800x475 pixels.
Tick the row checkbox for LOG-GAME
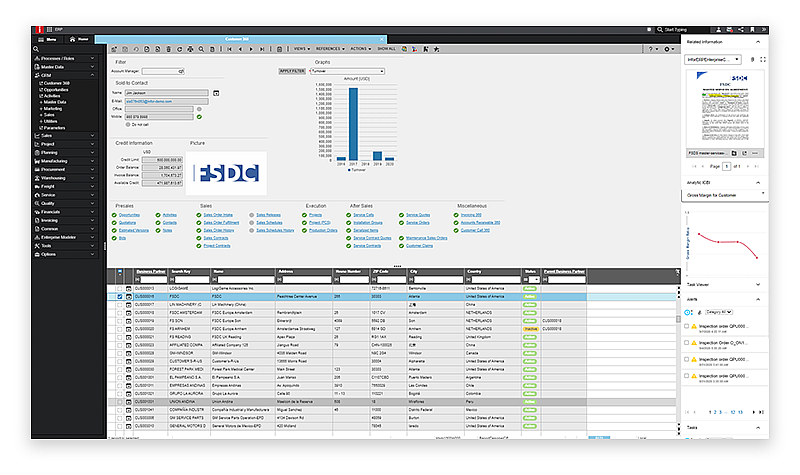[x=119, y=289]
